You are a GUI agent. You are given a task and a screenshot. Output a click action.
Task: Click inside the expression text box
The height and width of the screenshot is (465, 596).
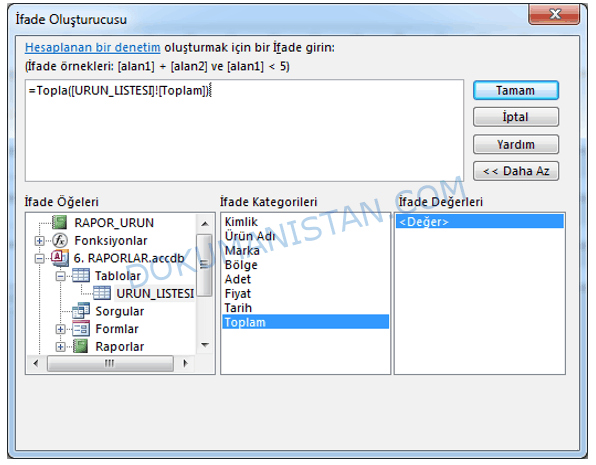pyautogui.click(x=244, y=130)
